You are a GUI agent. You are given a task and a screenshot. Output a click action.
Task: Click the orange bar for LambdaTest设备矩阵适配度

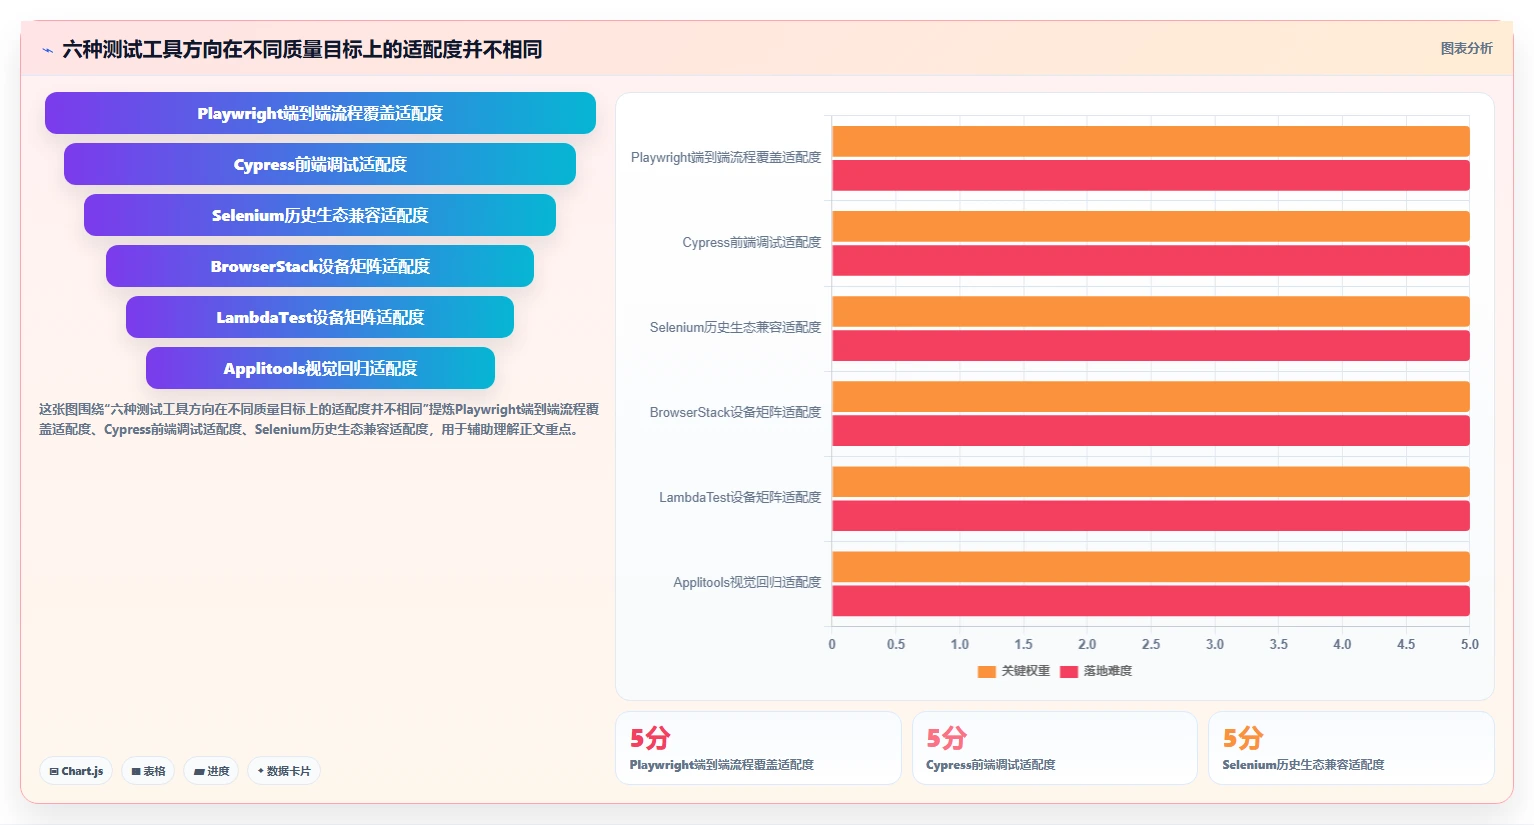(1151, 481)
